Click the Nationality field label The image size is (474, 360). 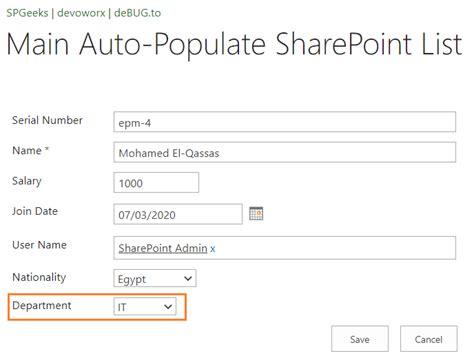pos(39,277)
